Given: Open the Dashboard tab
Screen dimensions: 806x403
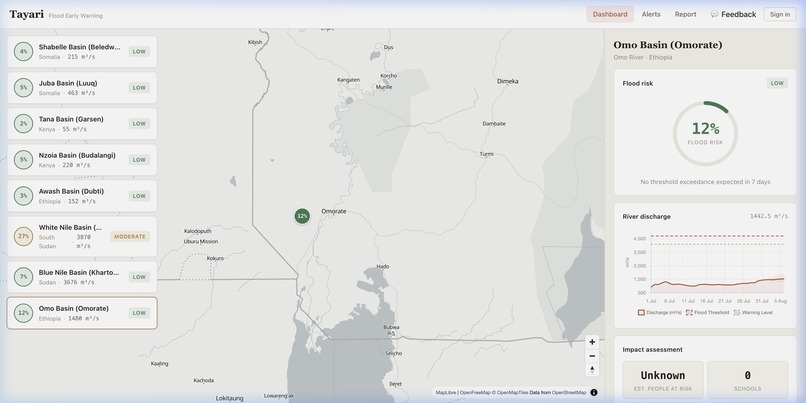Looking at the screenshot, I should [x=610, y=14].
